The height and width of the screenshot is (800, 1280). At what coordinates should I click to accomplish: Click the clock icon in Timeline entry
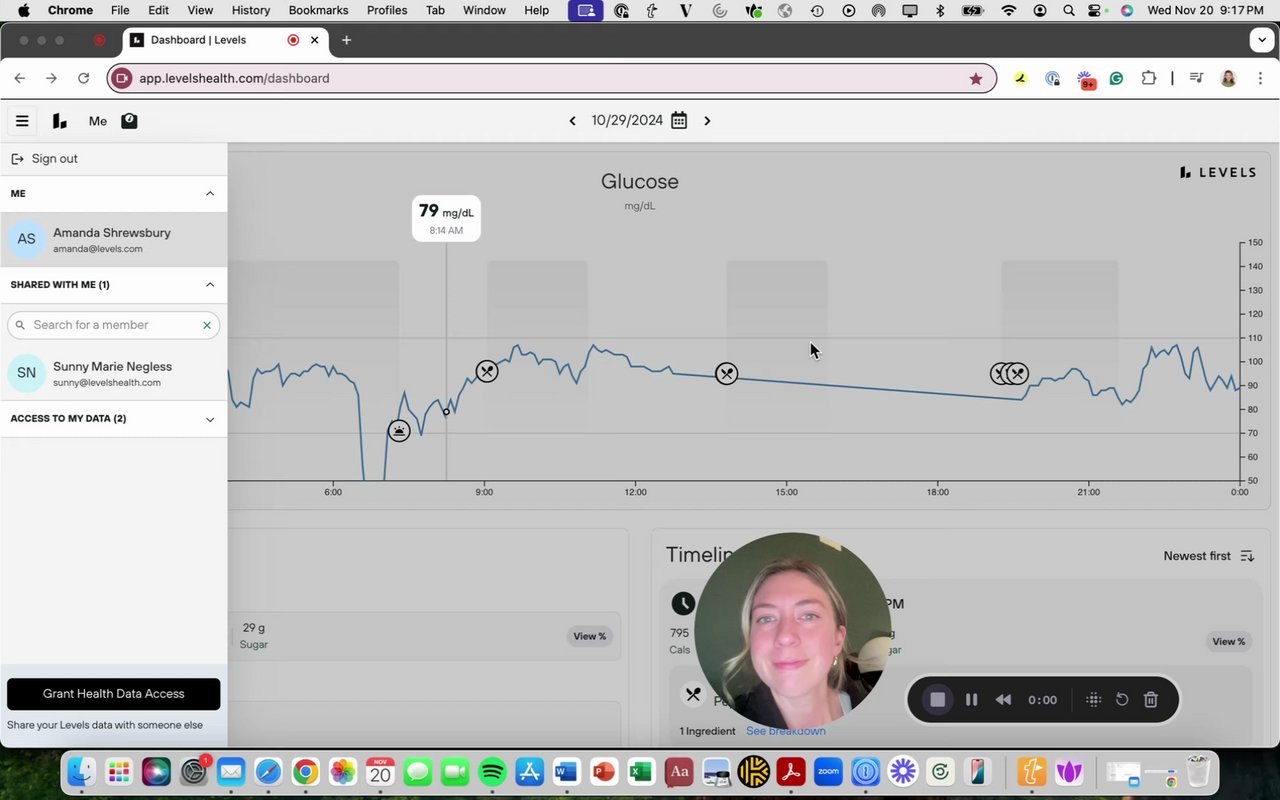pos(683,603)
